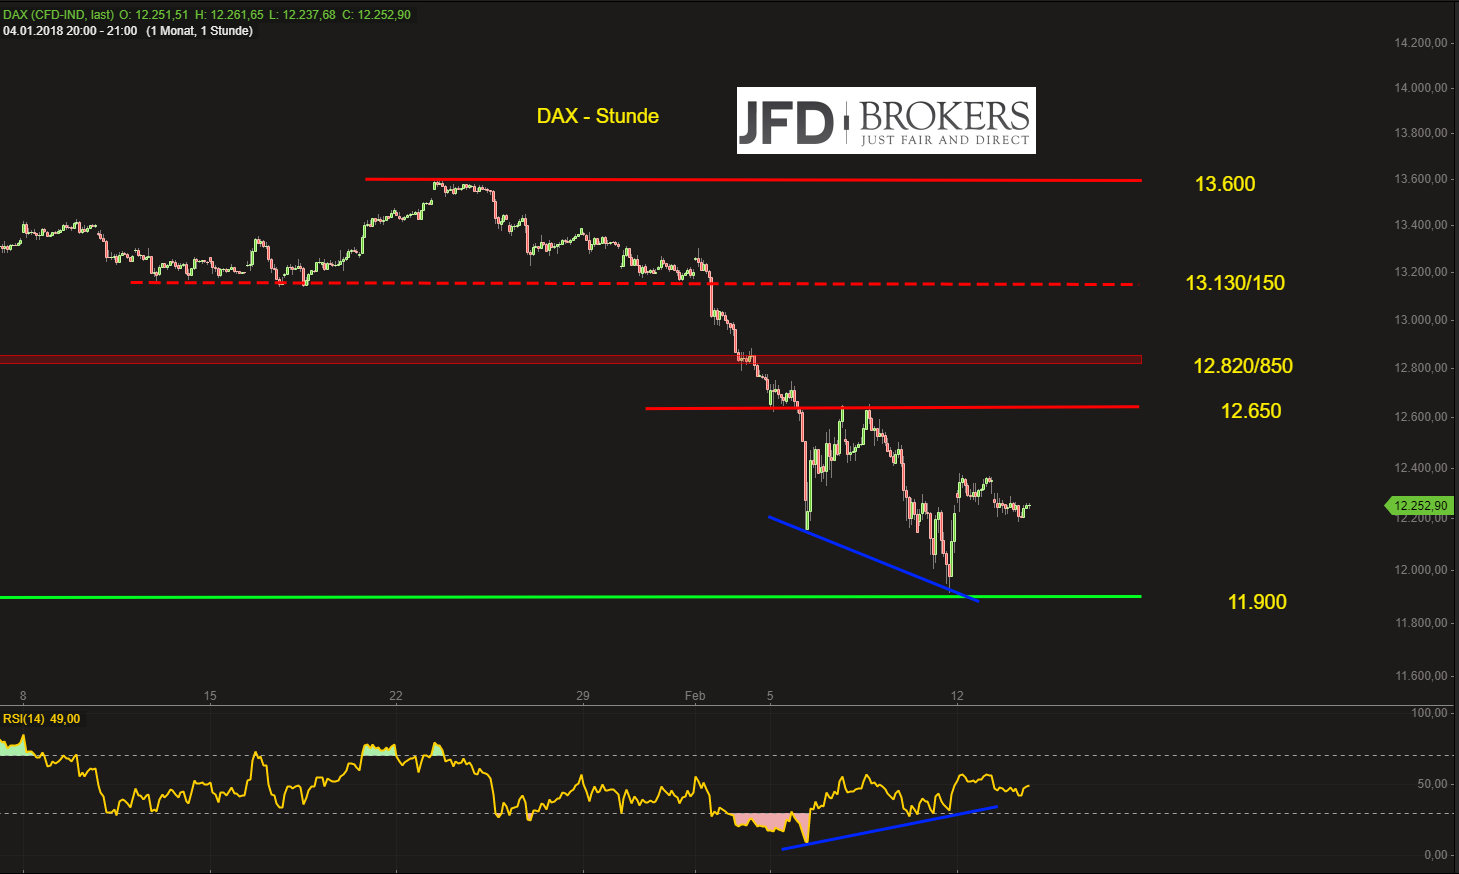Click the Feb month marker on time axis
Viewport: 1459px width, 874px height.
(695, 696)
